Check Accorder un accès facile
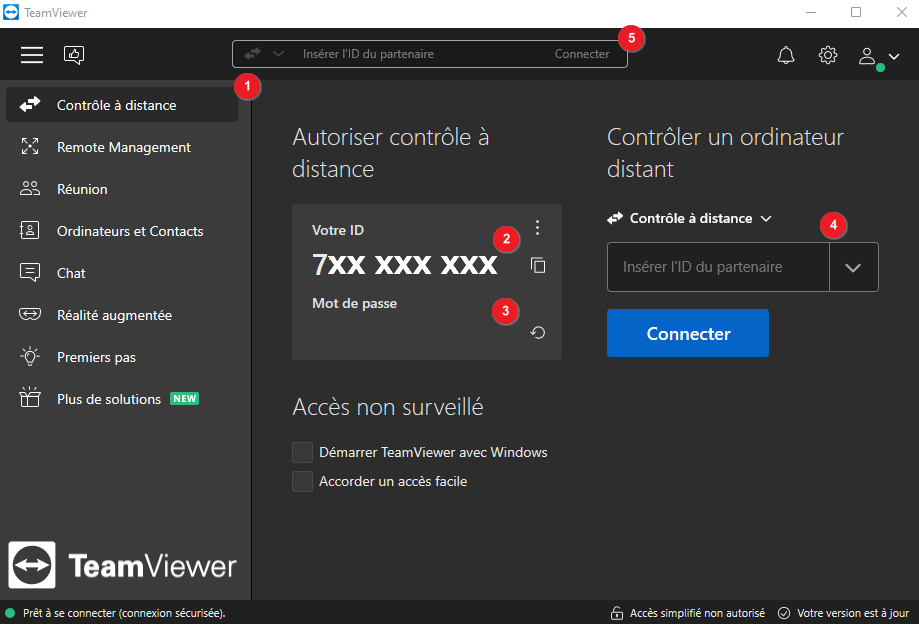This screenshot has width=919, height=624. tap(303, 481)
